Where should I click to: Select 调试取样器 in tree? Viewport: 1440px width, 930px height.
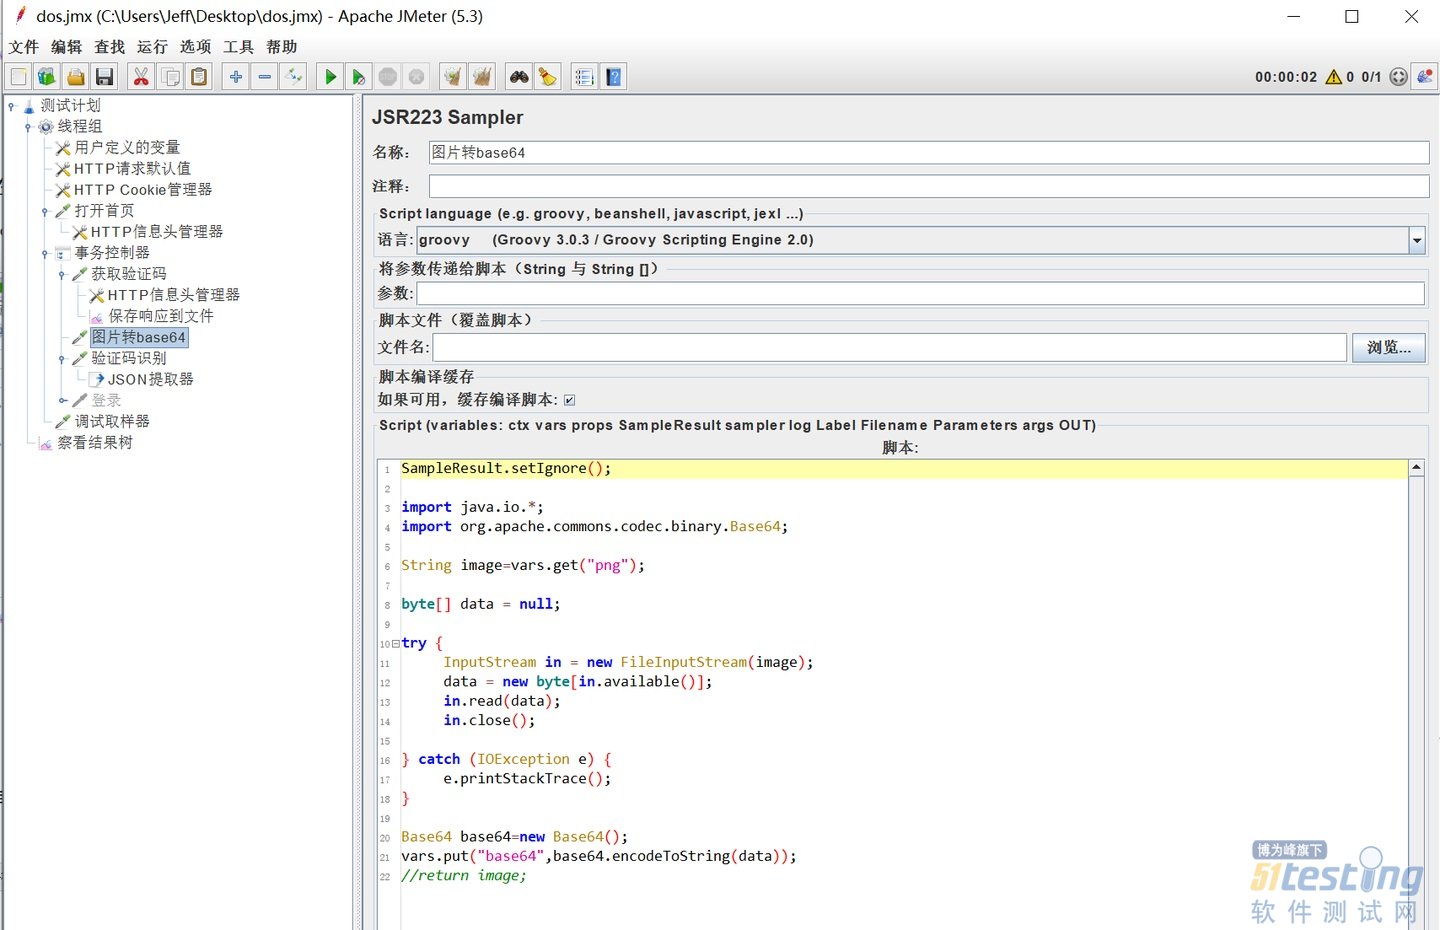click(112, 421)
